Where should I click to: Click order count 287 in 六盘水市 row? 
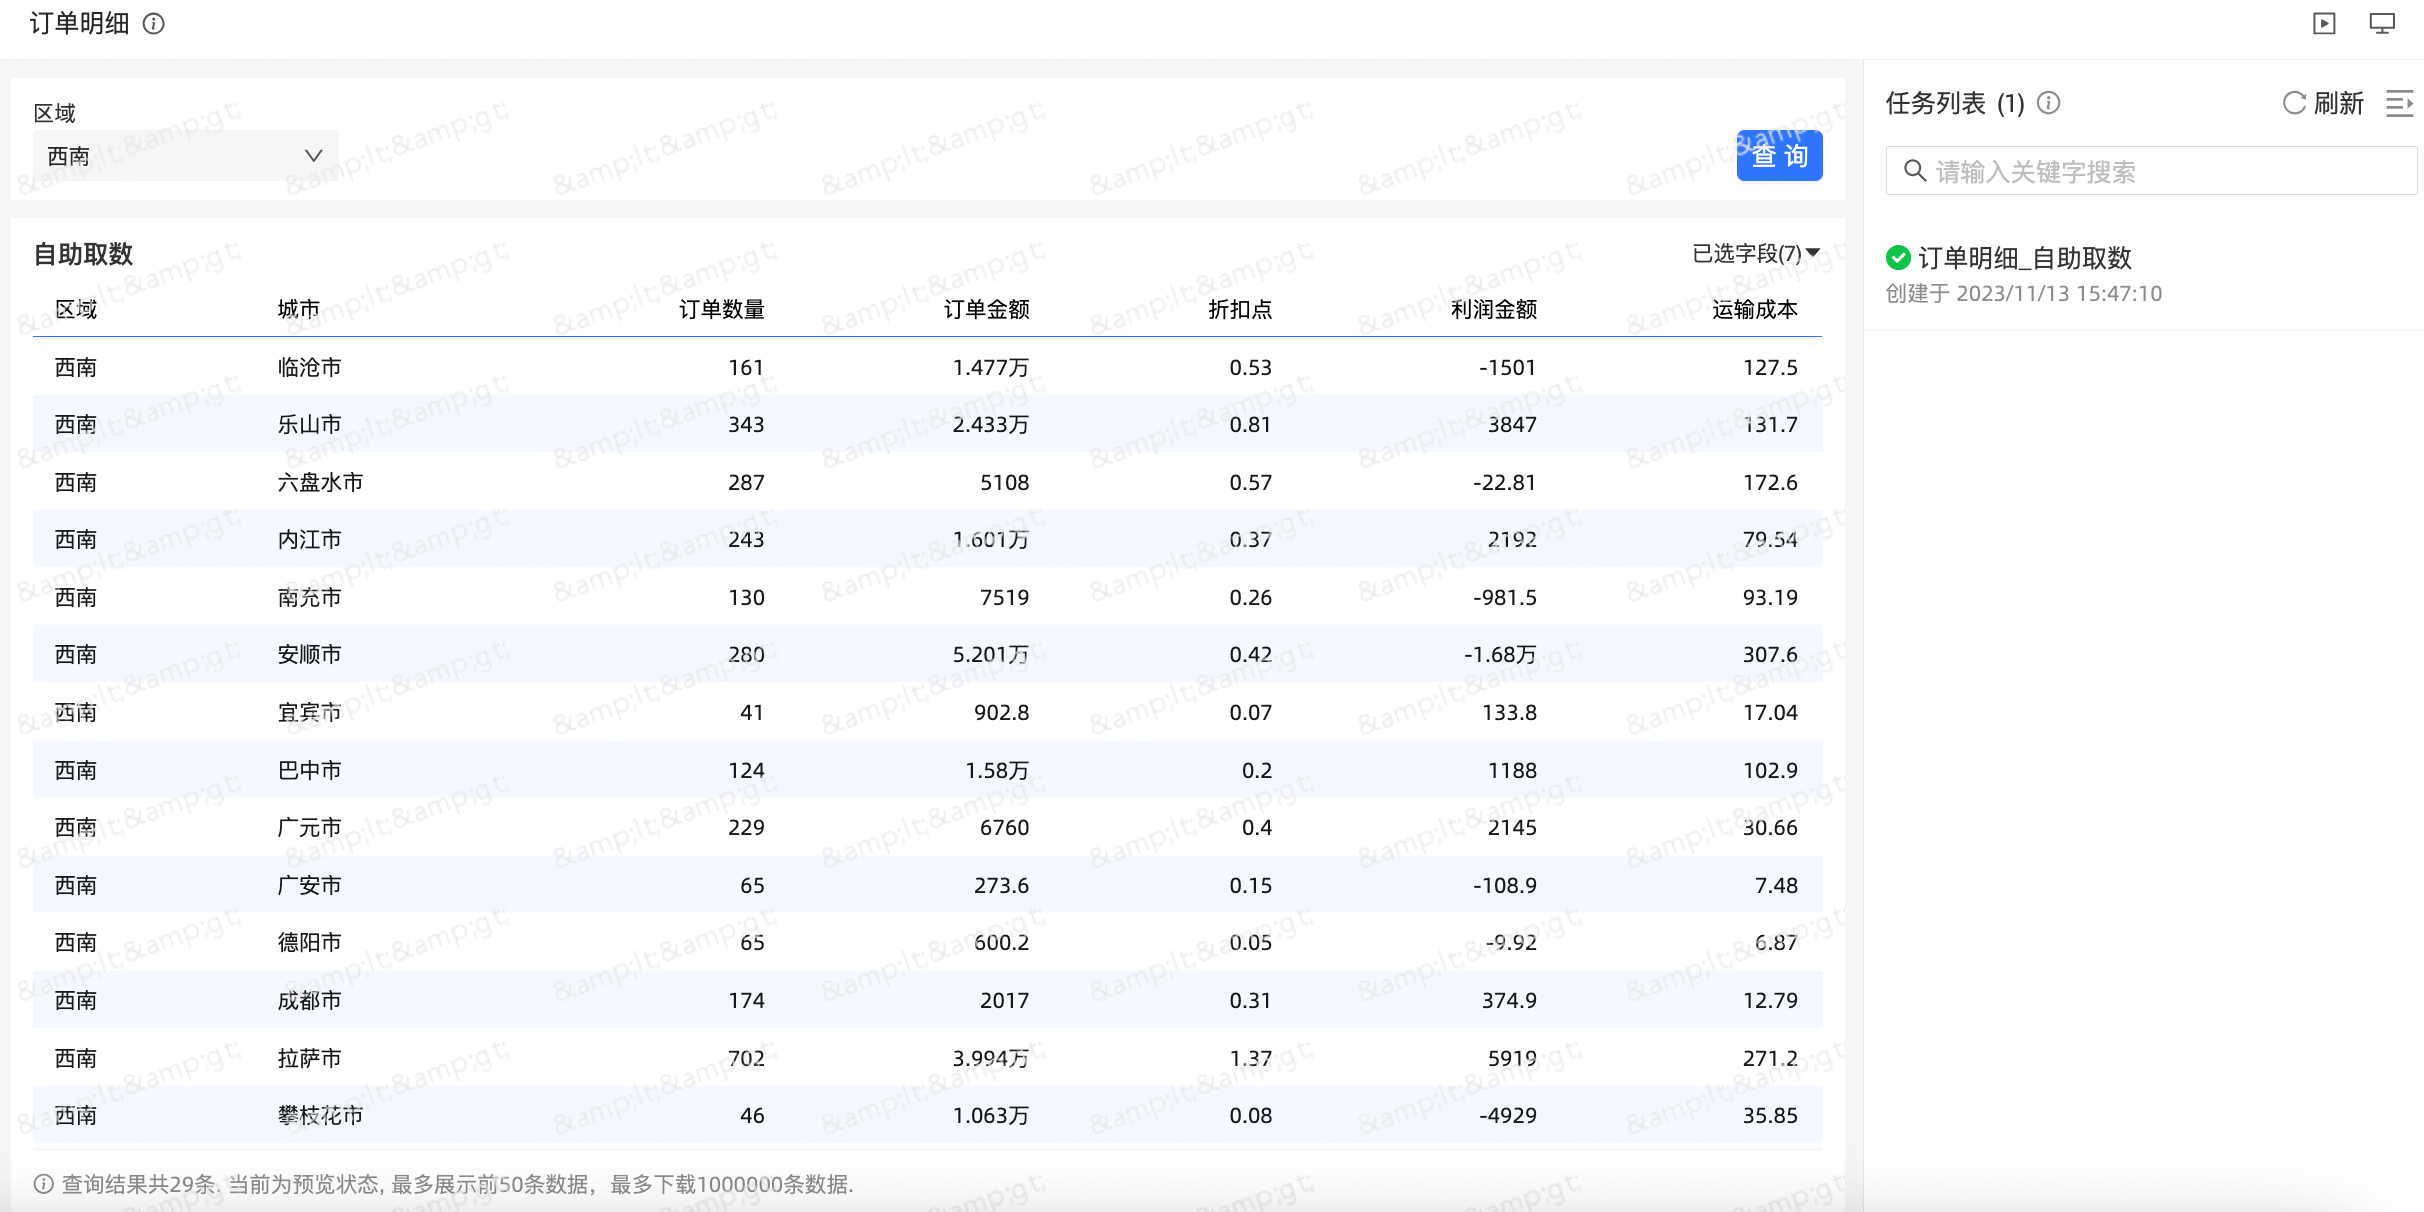pos(746,482)
